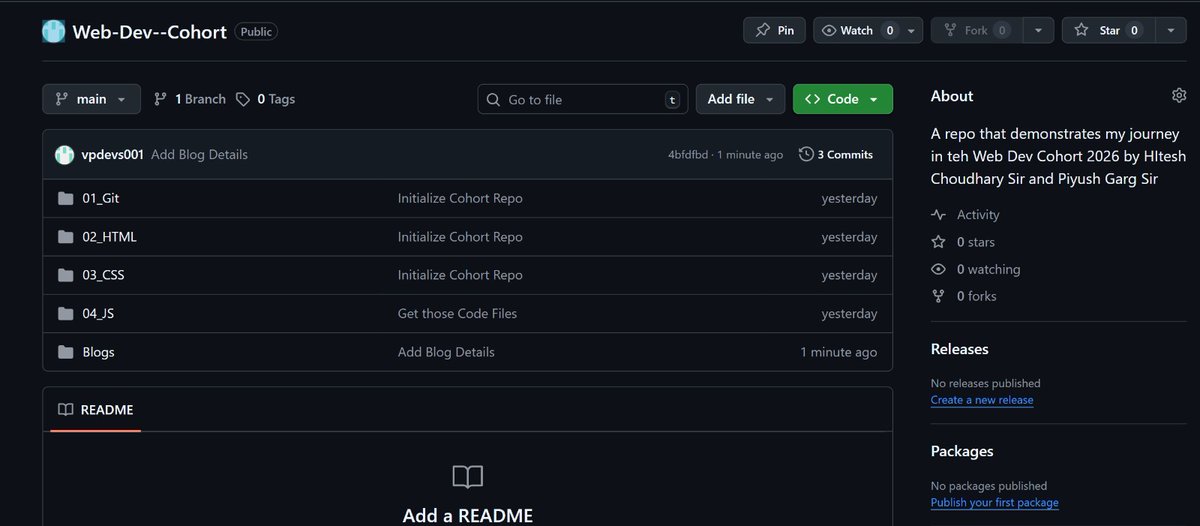The image size is (1200, 526).
Task: Click the 'yesterday' timestamp in the 01_Git row
Action: (849, 198)
